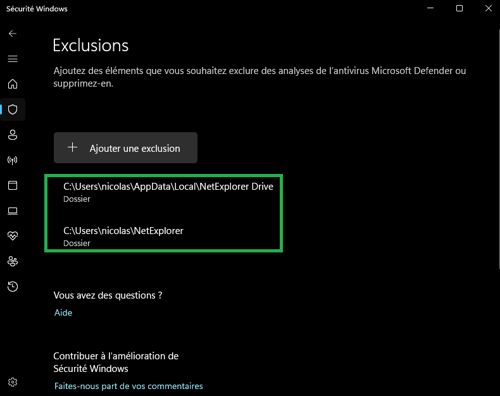Close the Sécurité Windows window
The width and height of the screenshot is (500, 396).
488,8
